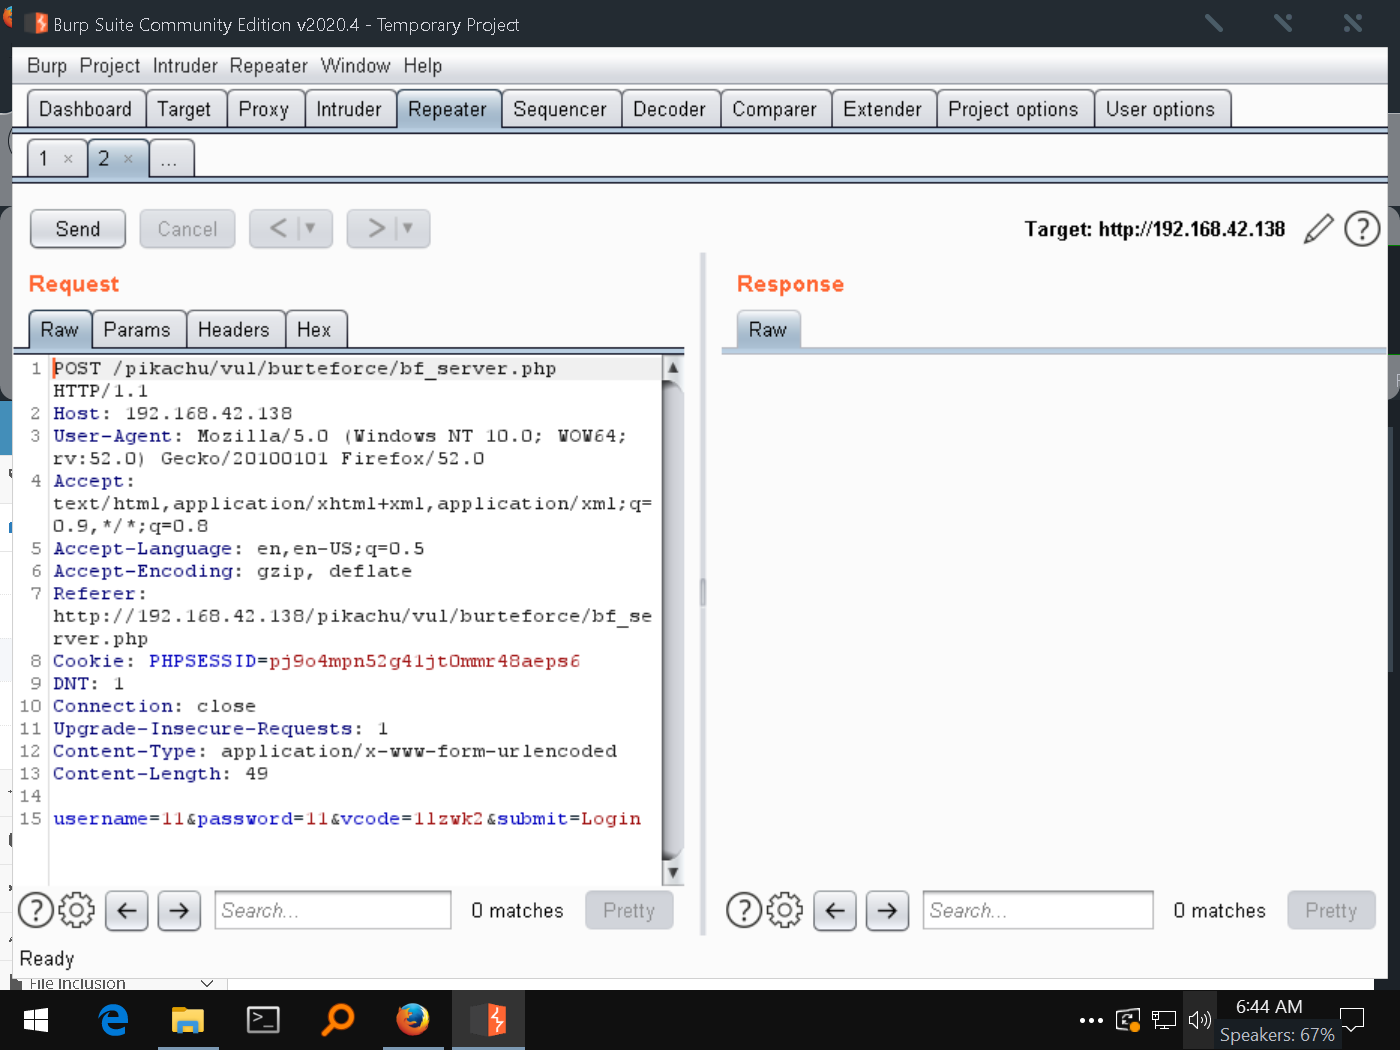
Task: Go to previous match in Request search
Action: click(127, 910)
